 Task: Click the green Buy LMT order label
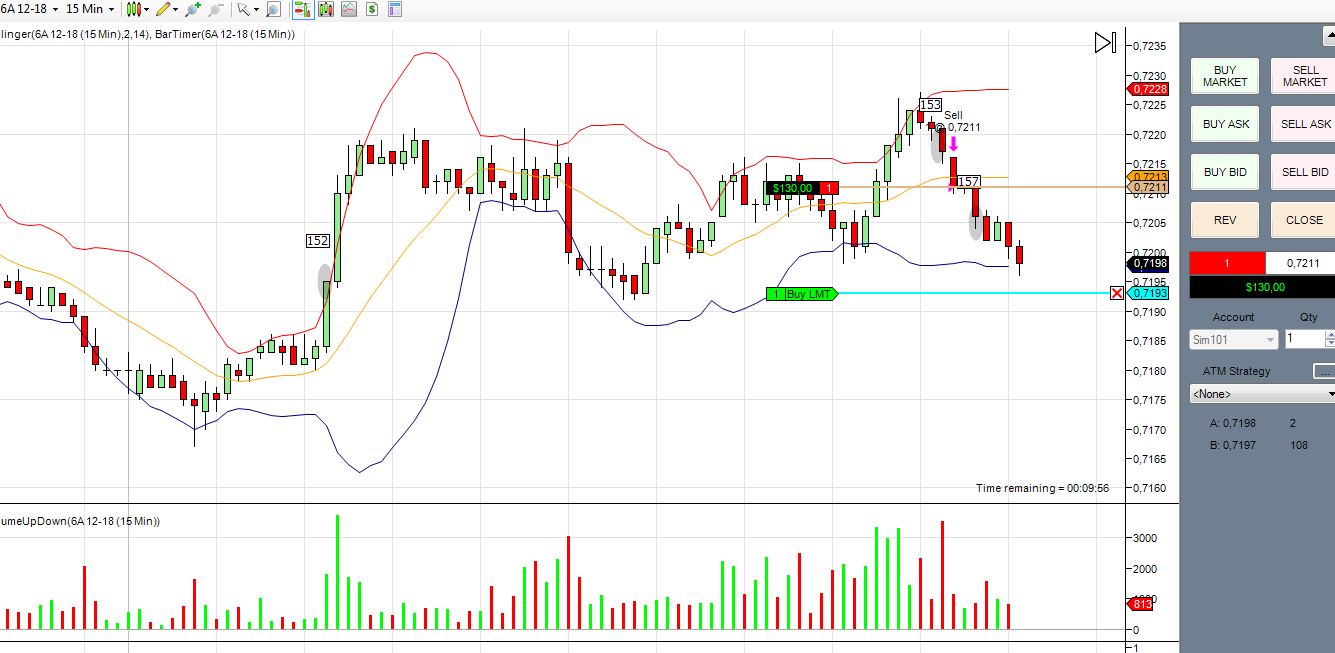pos(802,294)
